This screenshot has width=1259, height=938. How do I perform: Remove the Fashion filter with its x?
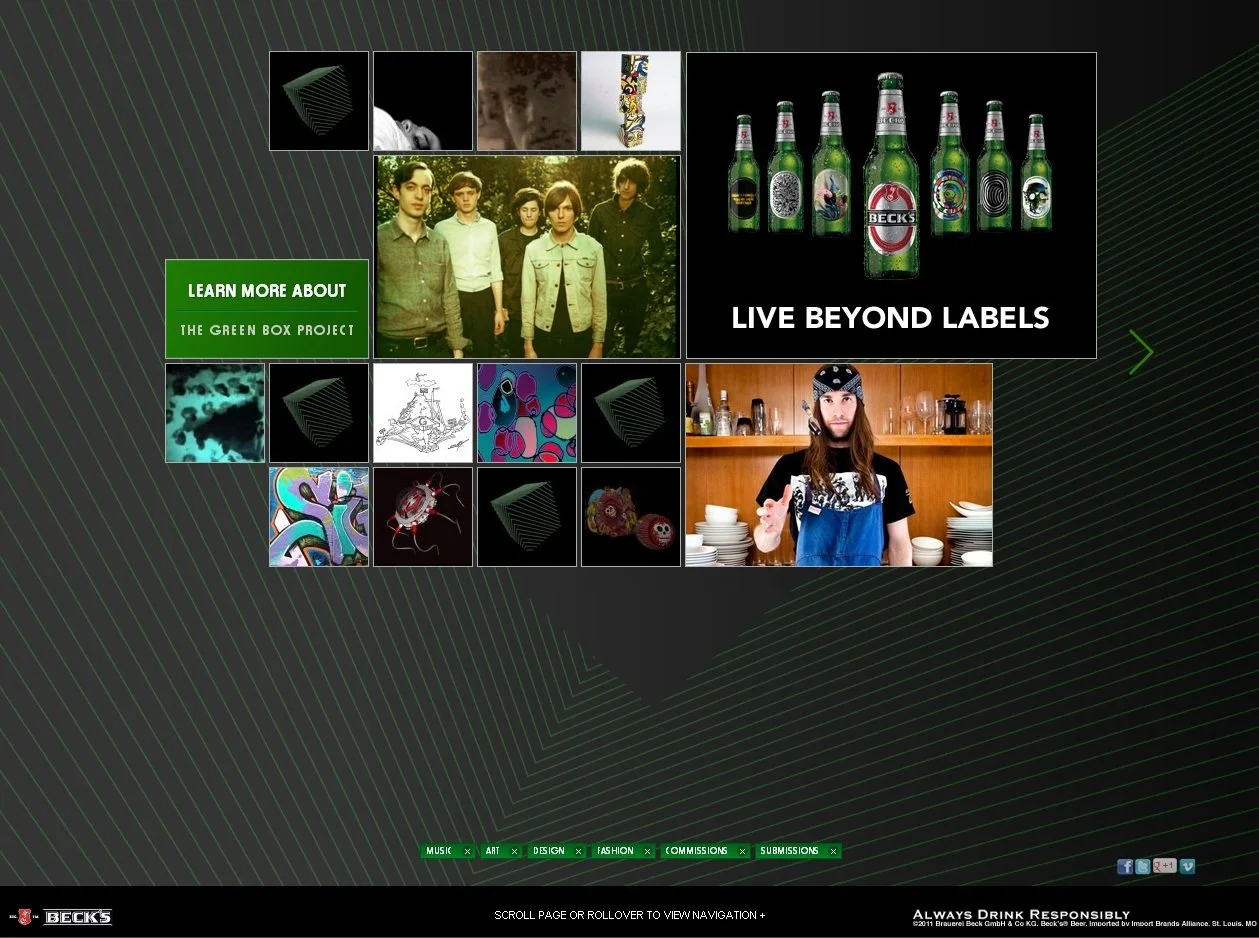click(x=647, y=852)
